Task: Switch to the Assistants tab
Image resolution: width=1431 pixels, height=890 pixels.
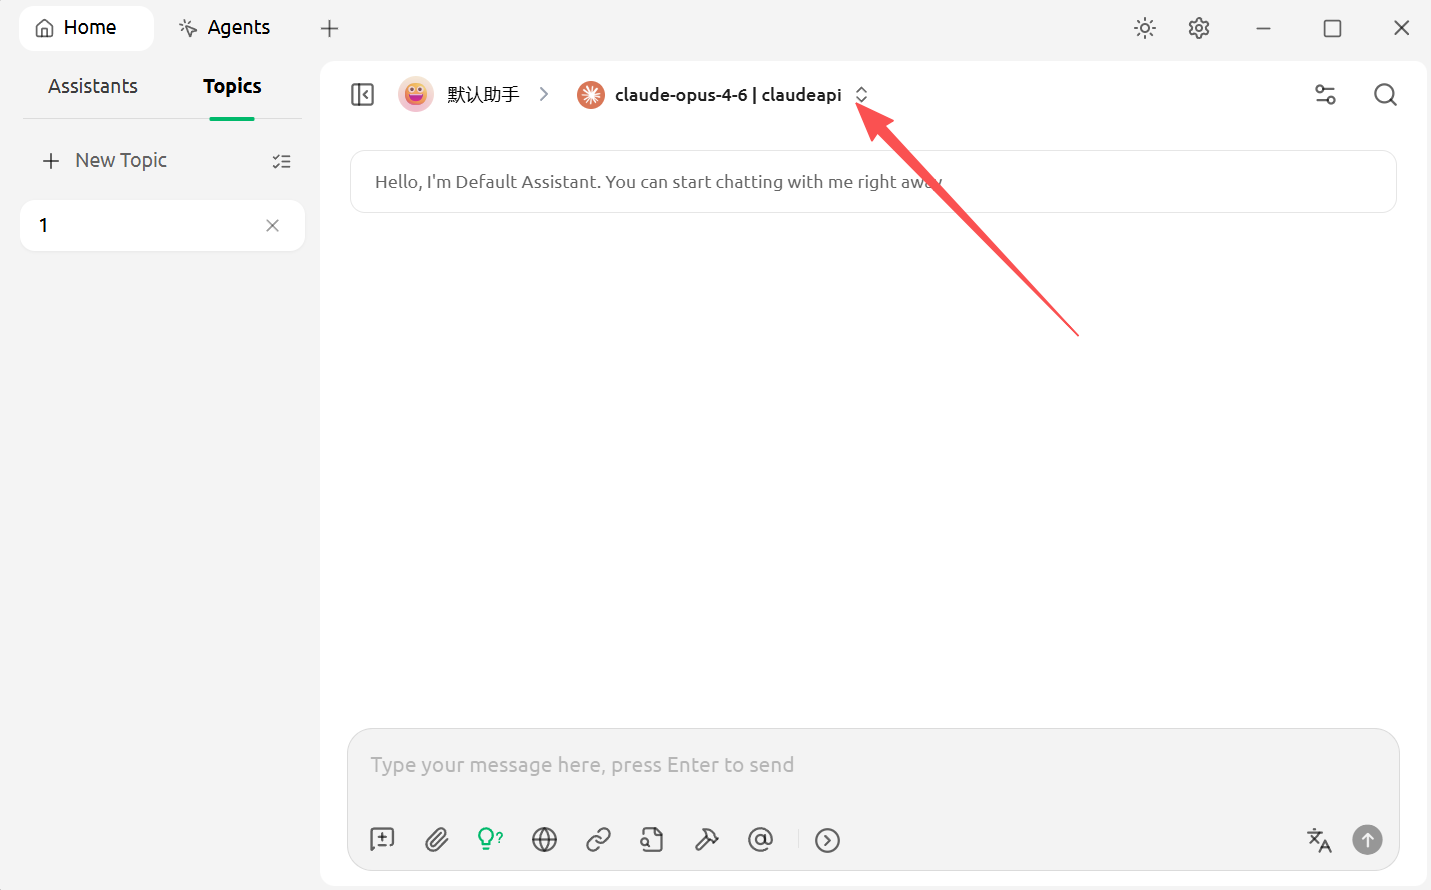Action: pyautogui.click(x=93, y=87)
